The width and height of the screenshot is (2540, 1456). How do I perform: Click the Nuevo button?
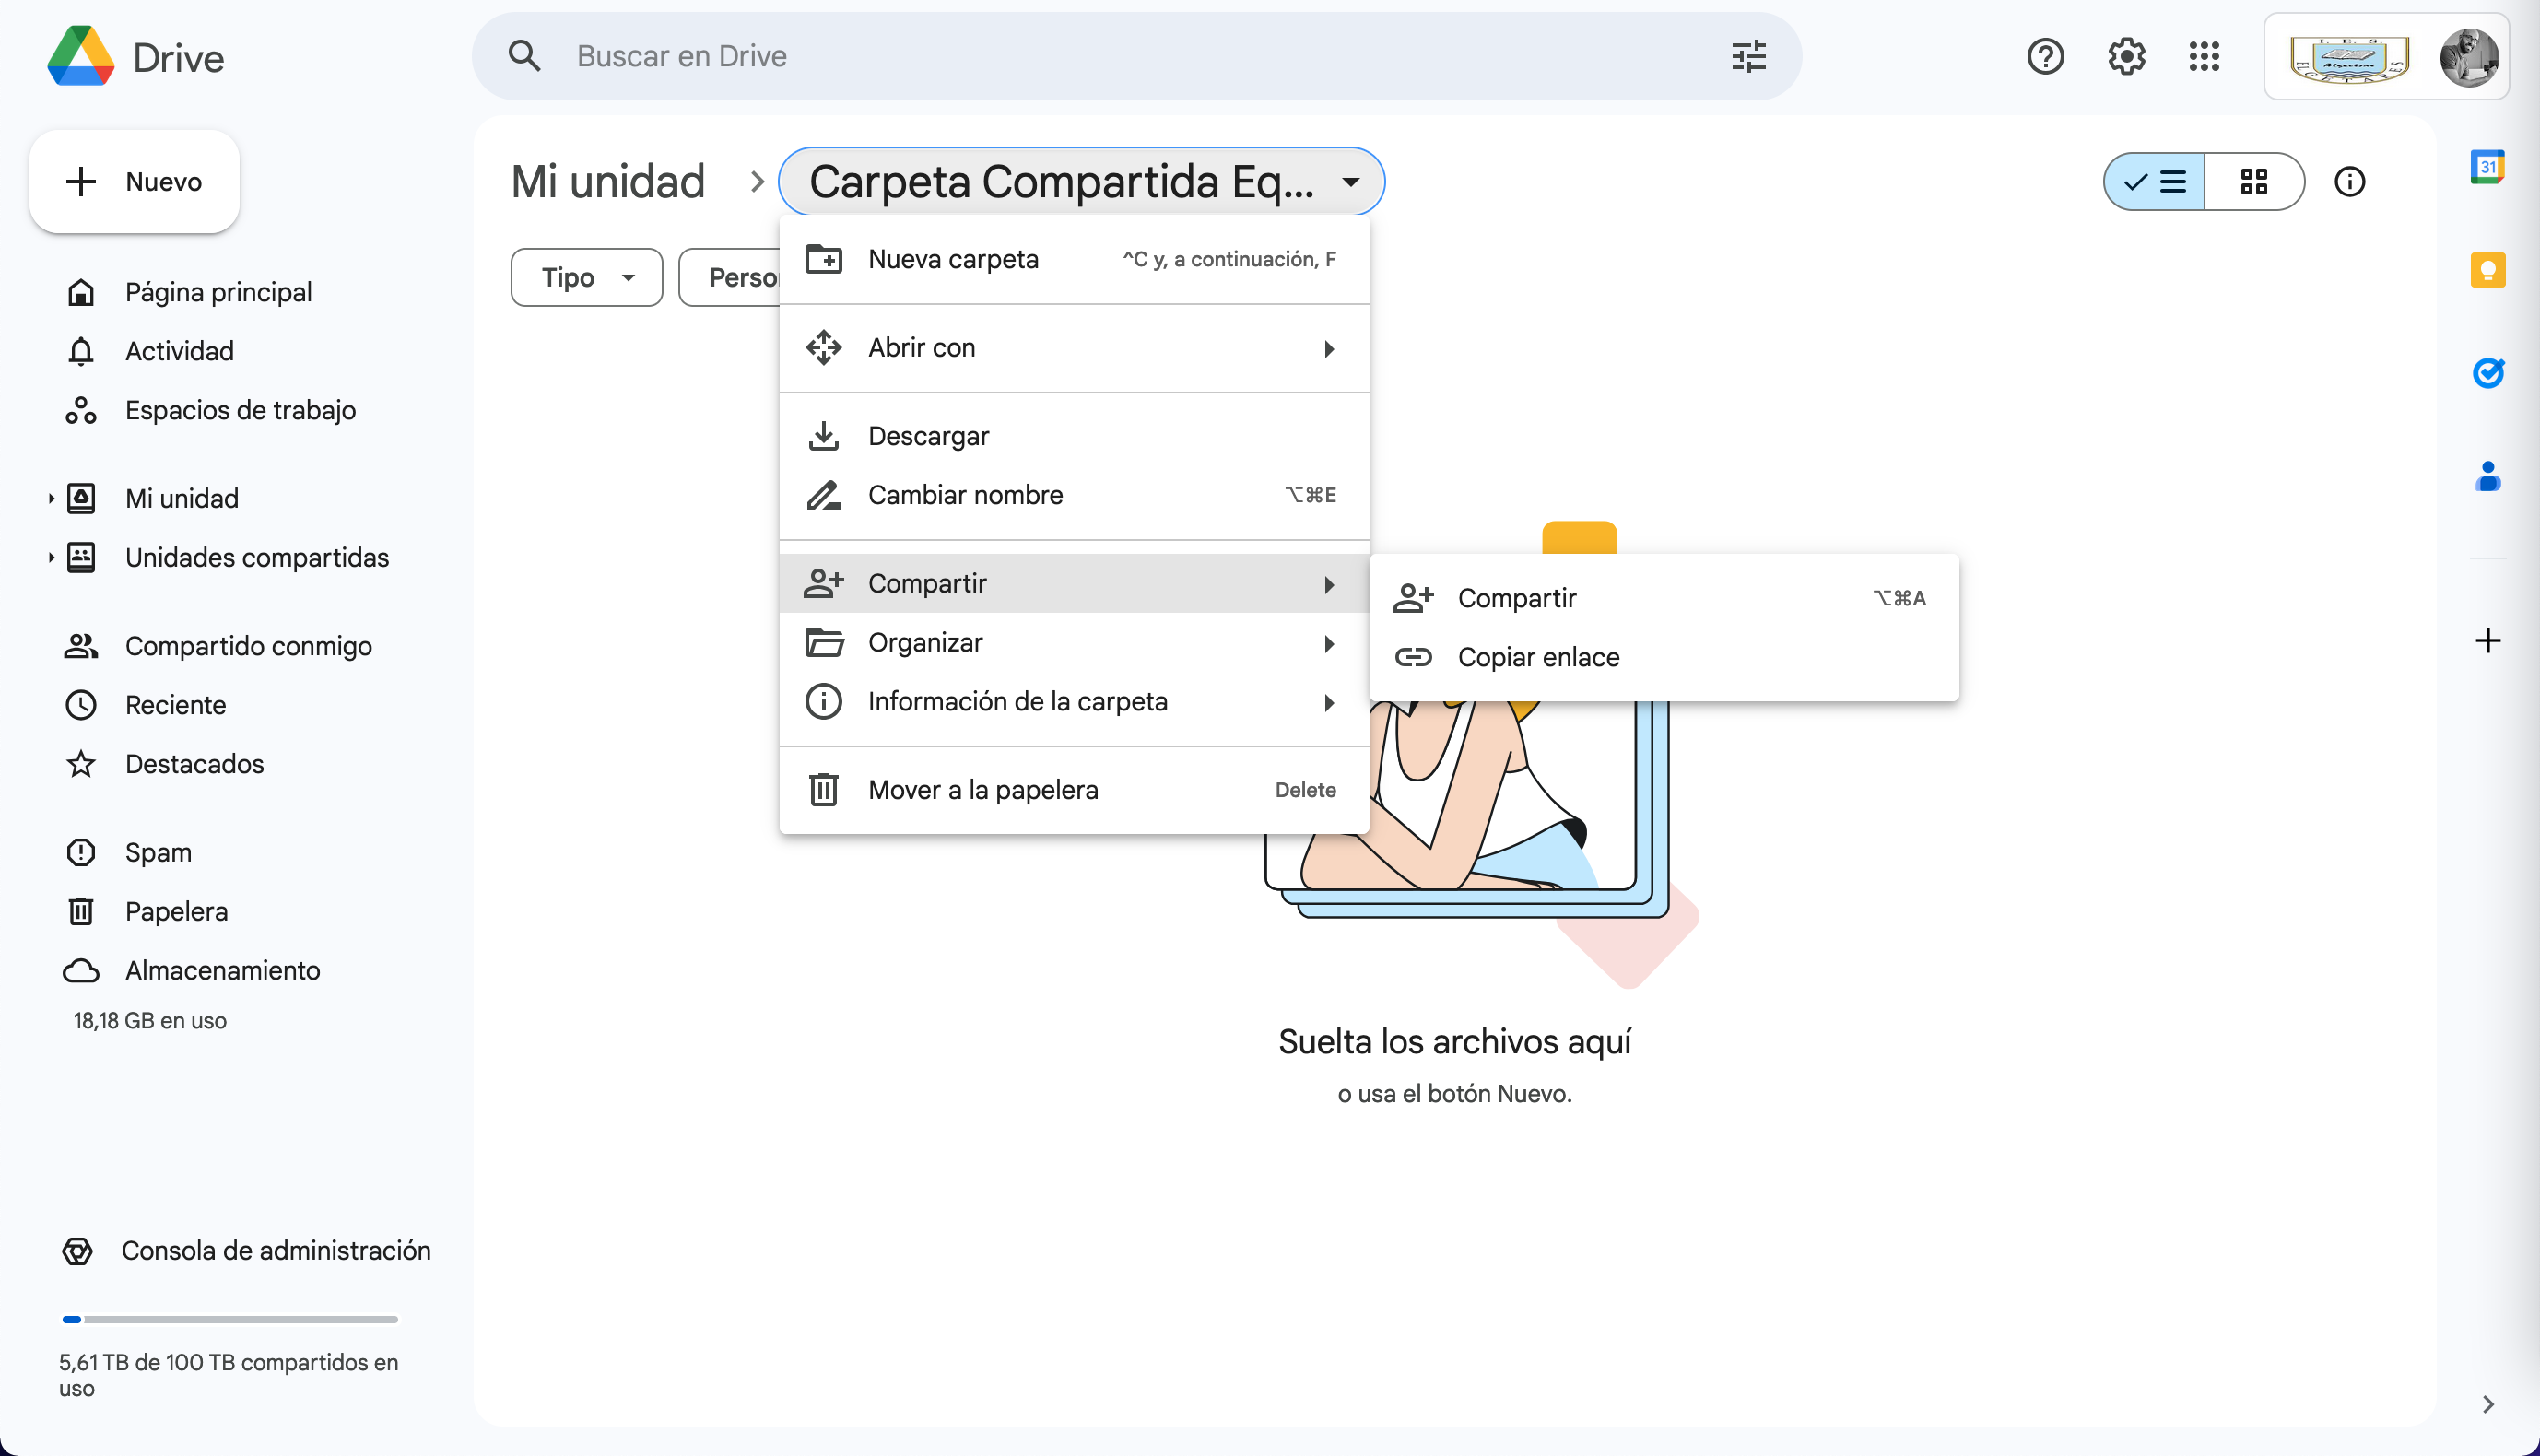pos(134,182)
